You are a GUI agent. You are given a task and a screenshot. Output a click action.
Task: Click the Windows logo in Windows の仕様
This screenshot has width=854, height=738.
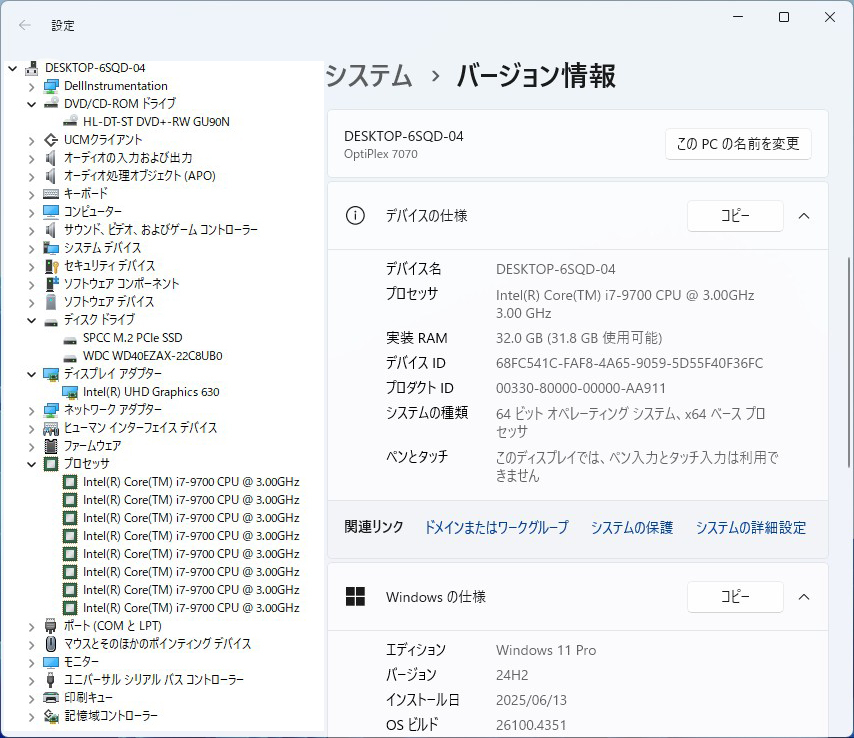[355, 596]
